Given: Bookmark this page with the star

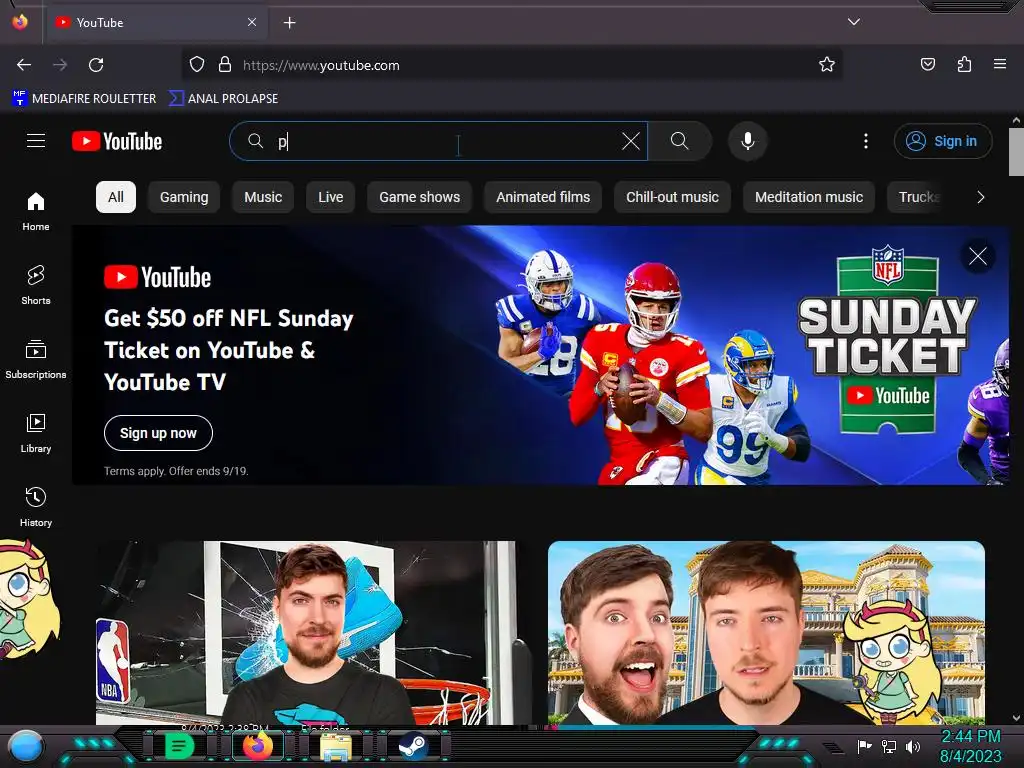Looking at the screenshot, I should click(827, 64).
